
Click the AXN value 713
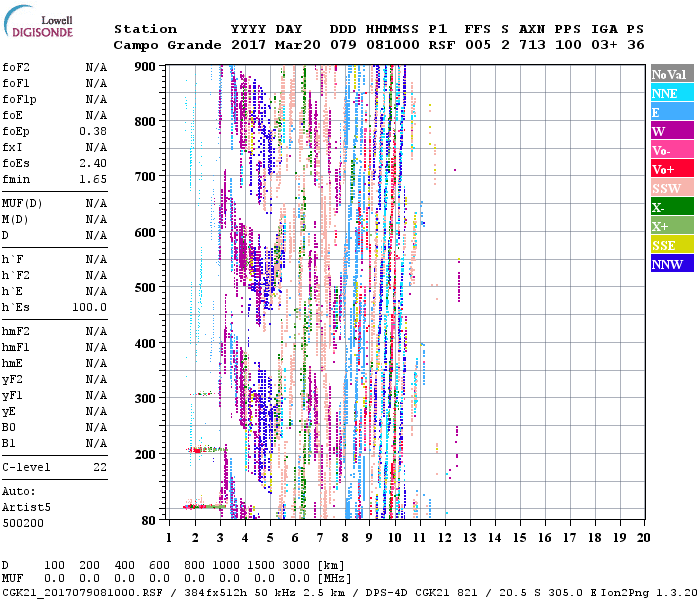click(x=532, y=45)
